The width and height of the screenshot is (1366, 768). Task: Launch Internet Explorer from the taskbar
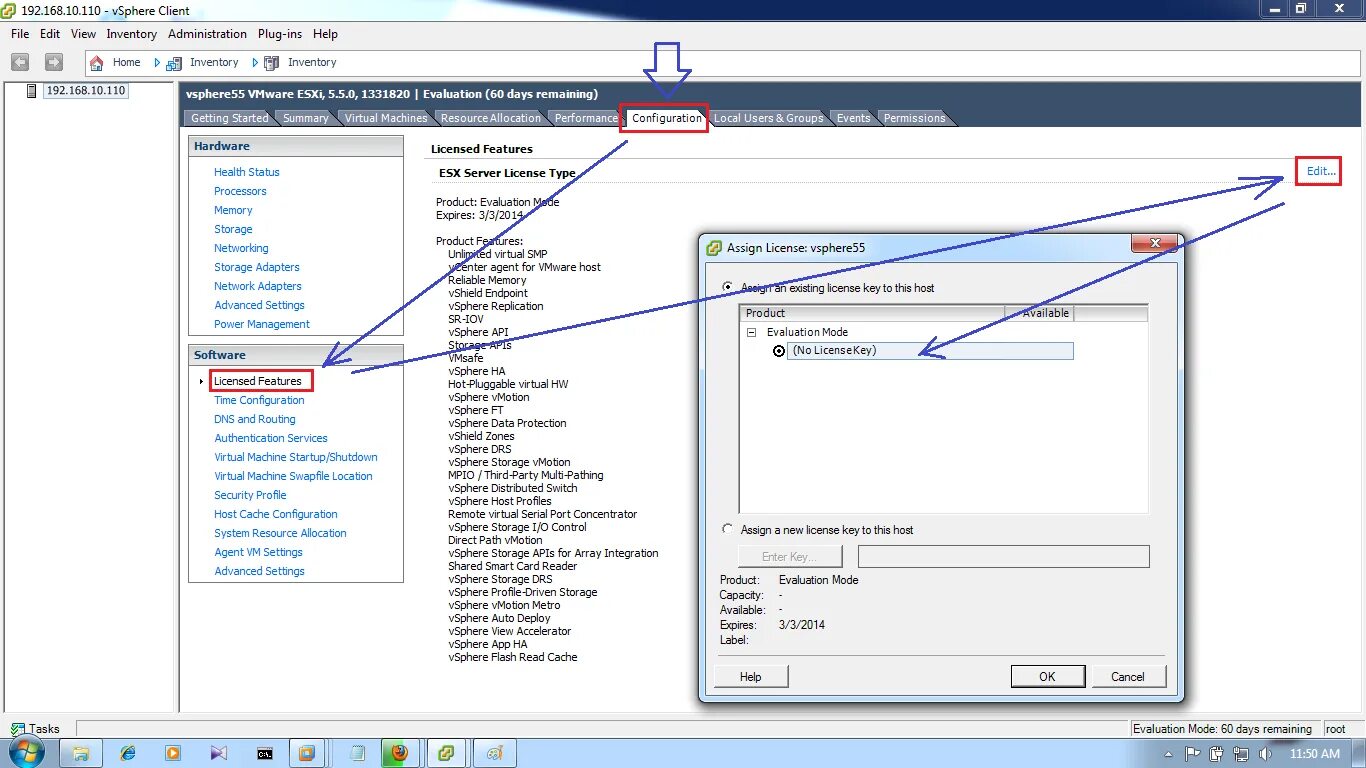[x=127, y=753]
